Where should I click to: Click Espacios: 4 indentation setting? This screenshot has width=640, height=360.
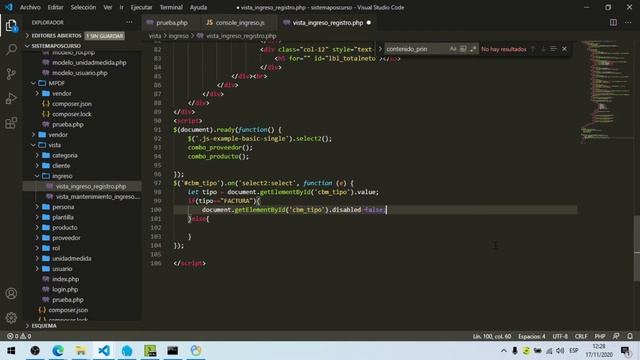point(532,336)
